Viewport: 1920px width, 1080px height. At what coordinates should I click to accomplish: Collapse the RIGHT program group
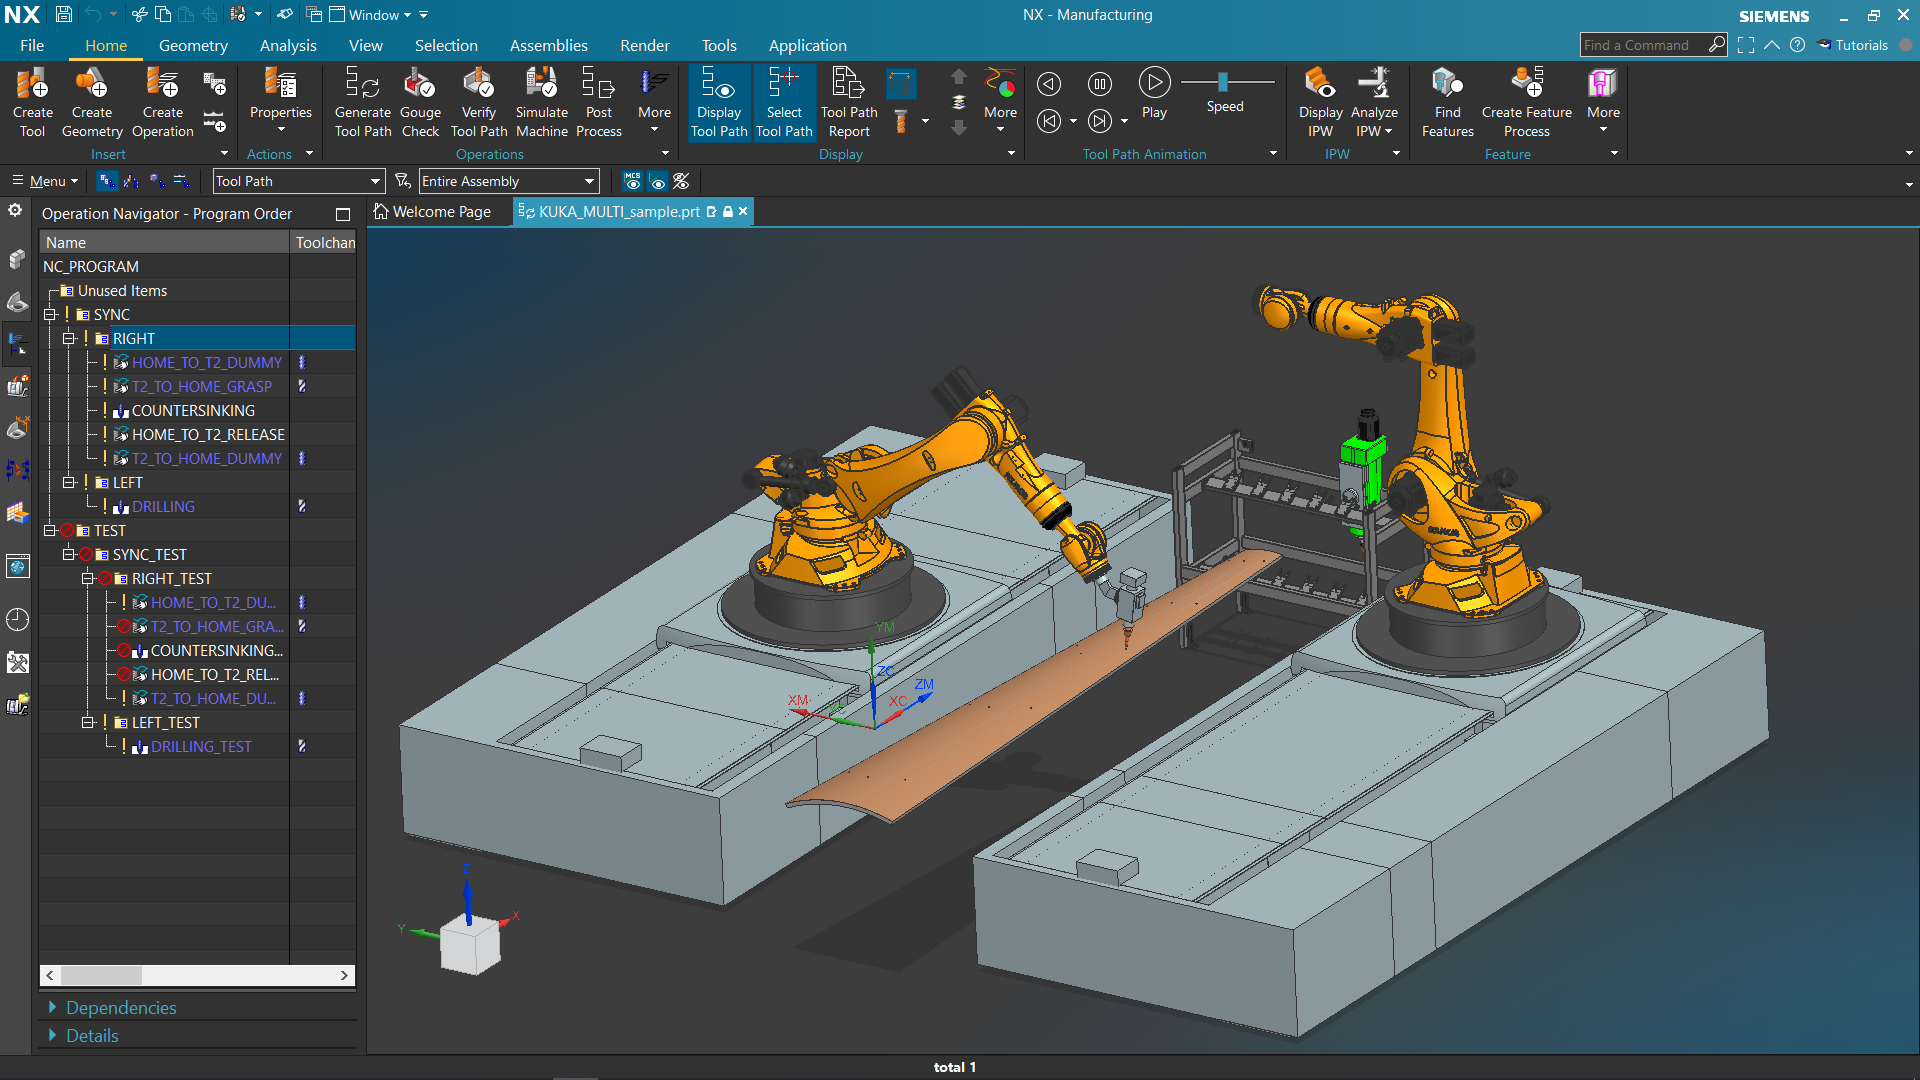click(68, 339)
